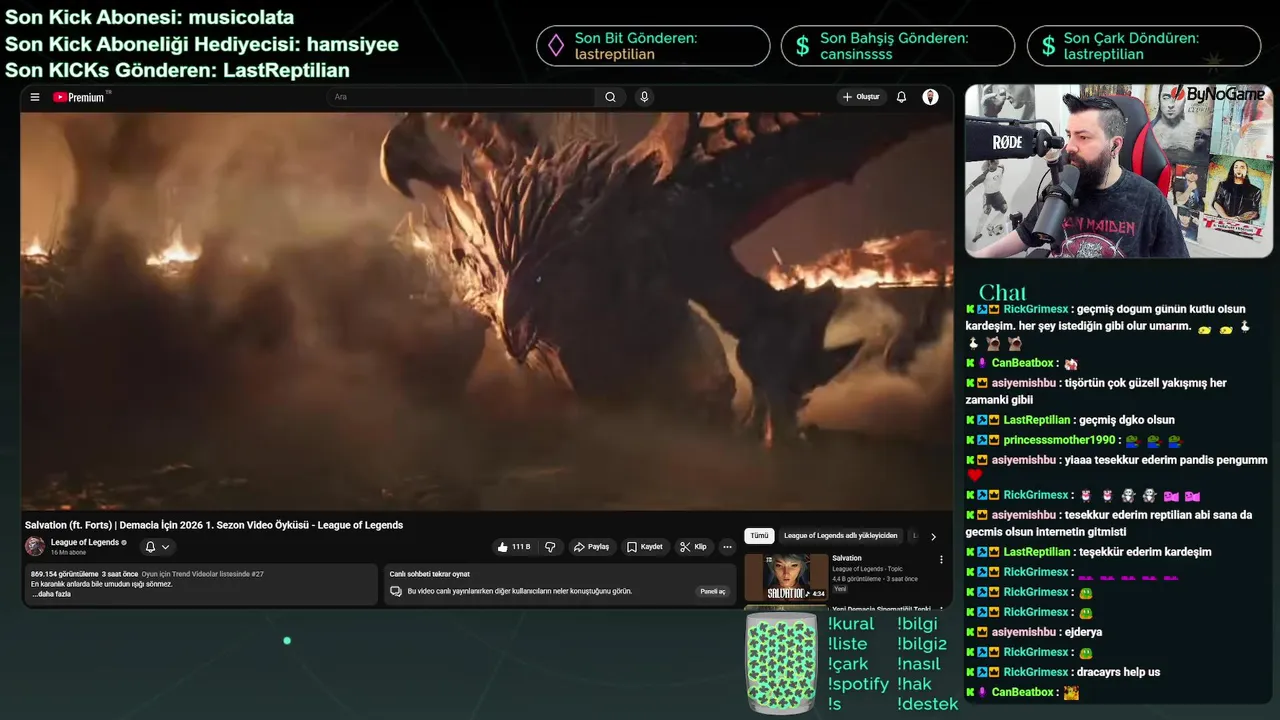Screen dimensions: 1280x720
Task: Open Salvation suggested video thumbnail
Action: pyautogui.click(x=786, y=577)
